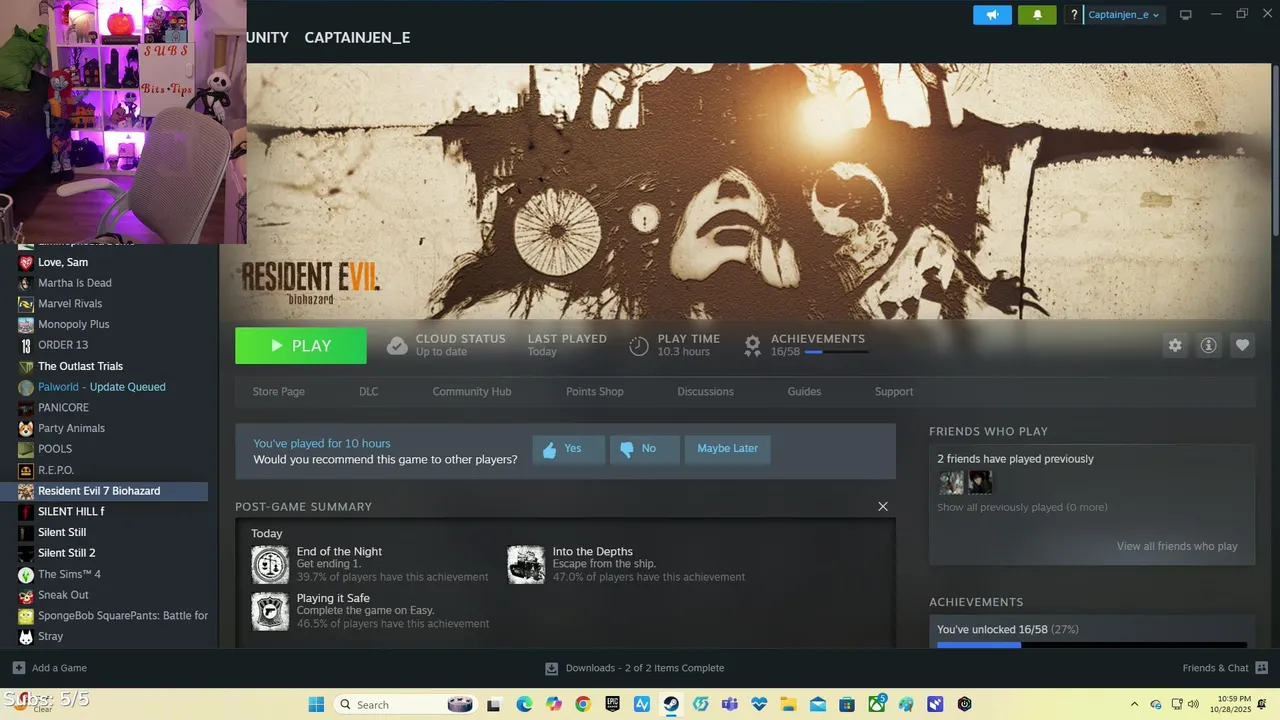Open the Support tab
The image size is (1280, 720).
[x=894, y=392]
